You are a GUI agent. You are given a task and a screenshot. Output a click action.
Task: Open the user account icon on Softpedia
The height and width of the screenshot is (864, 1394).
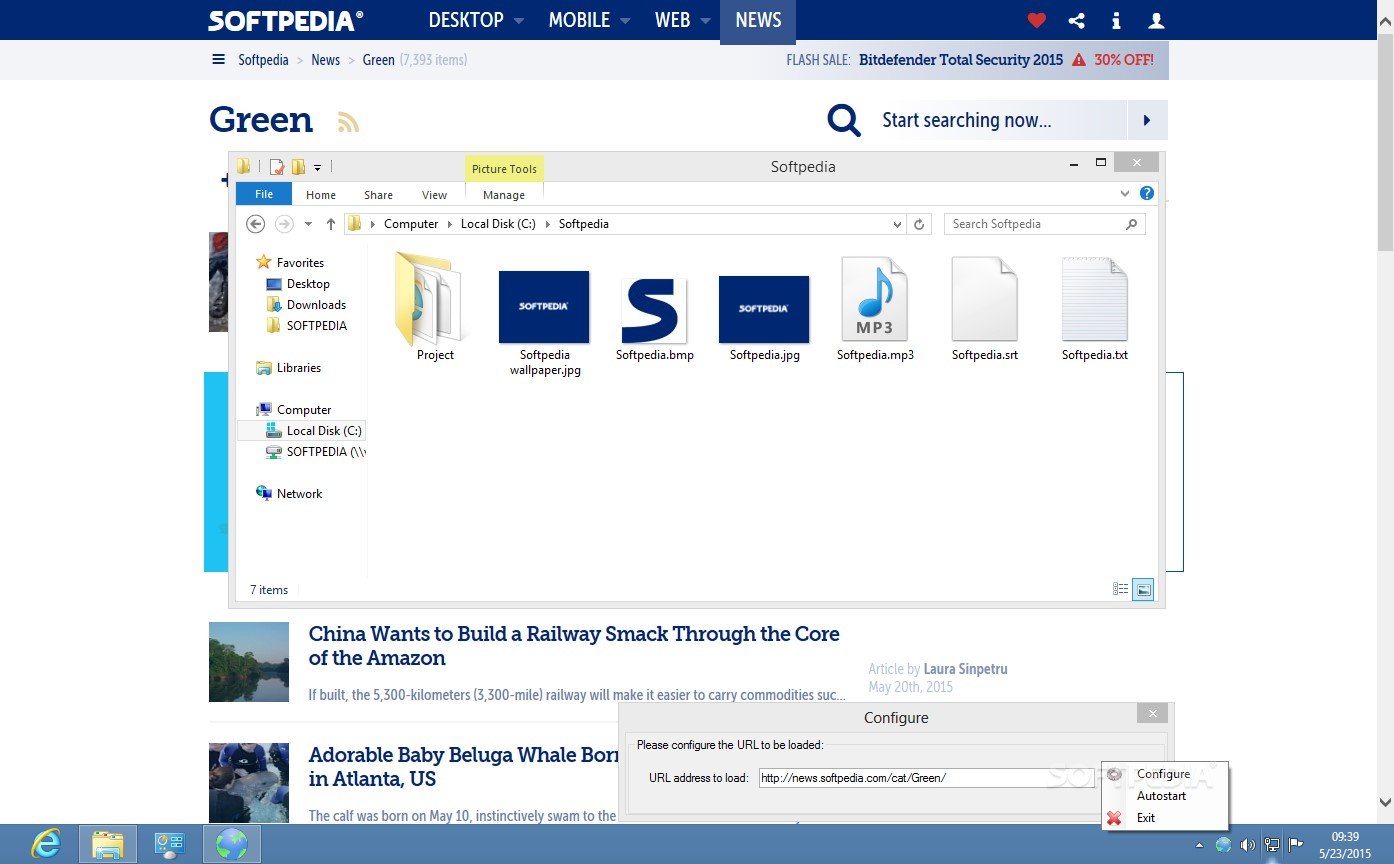(x=1157, y=20)
